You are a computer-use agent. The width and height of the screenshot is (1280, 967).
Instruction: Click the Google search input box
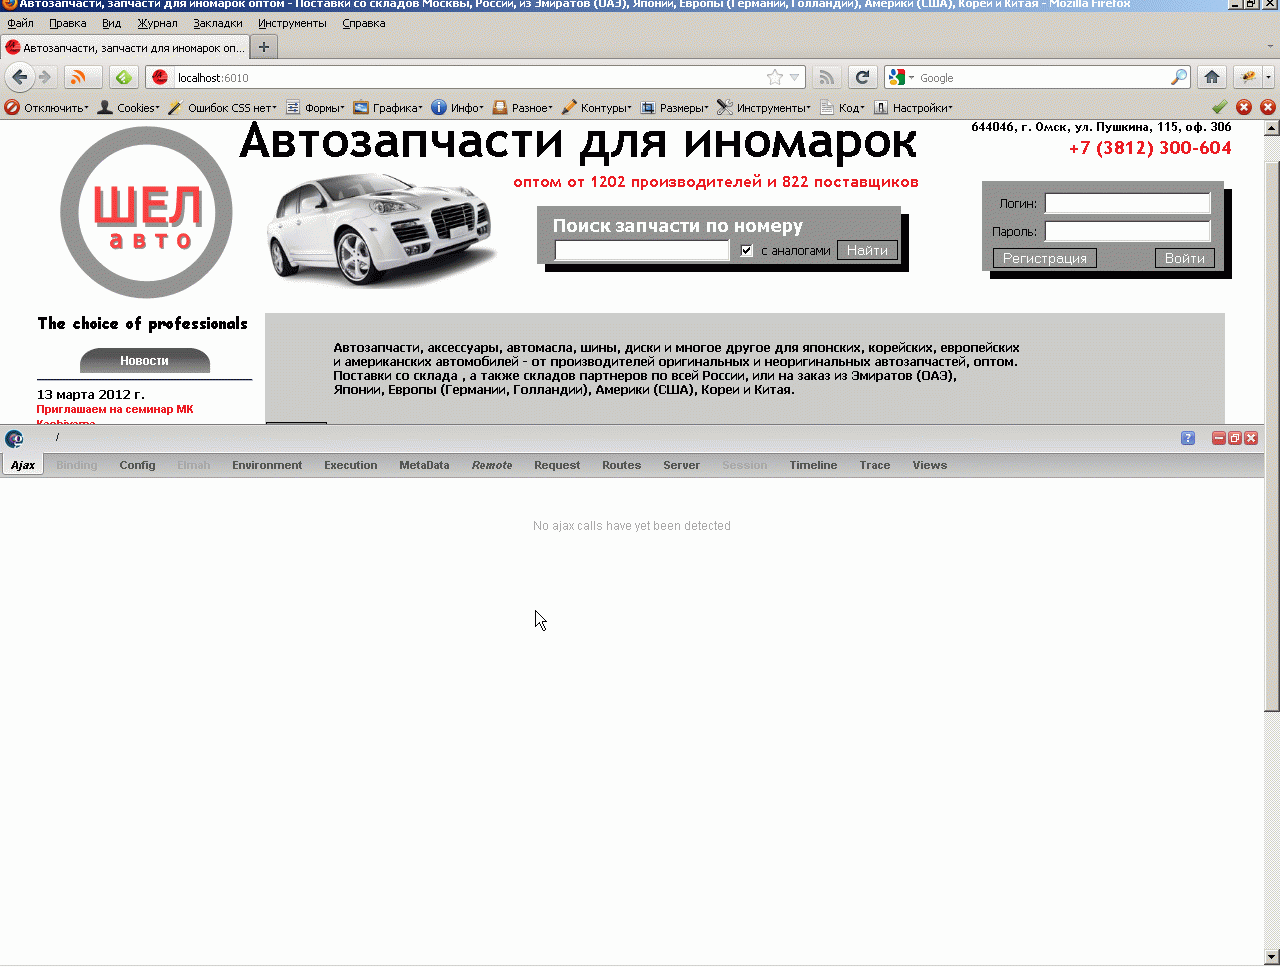pos(1043,77)
